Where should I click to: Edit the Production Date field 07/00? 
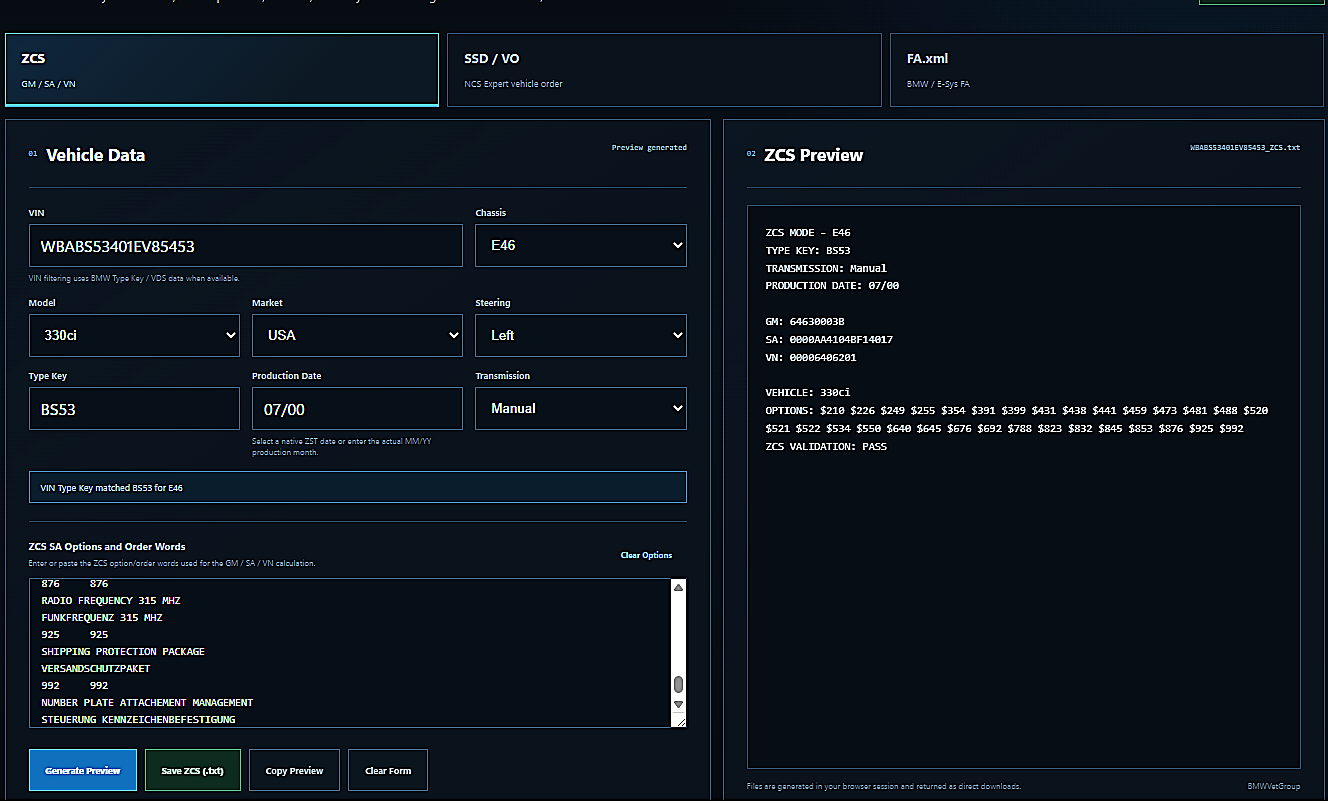(x=357, y=408)
